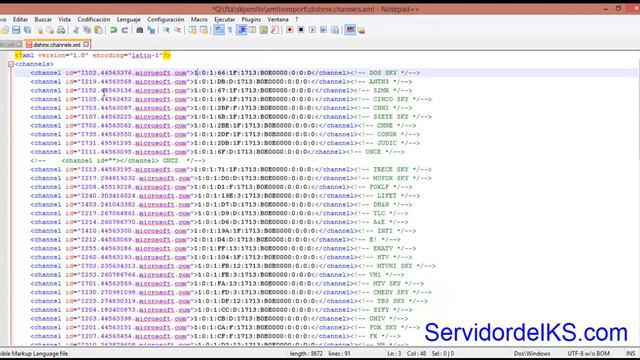Click the Replace toolbar icon
This screenshot has height=360, width=640.
click(x=151, y=30)
